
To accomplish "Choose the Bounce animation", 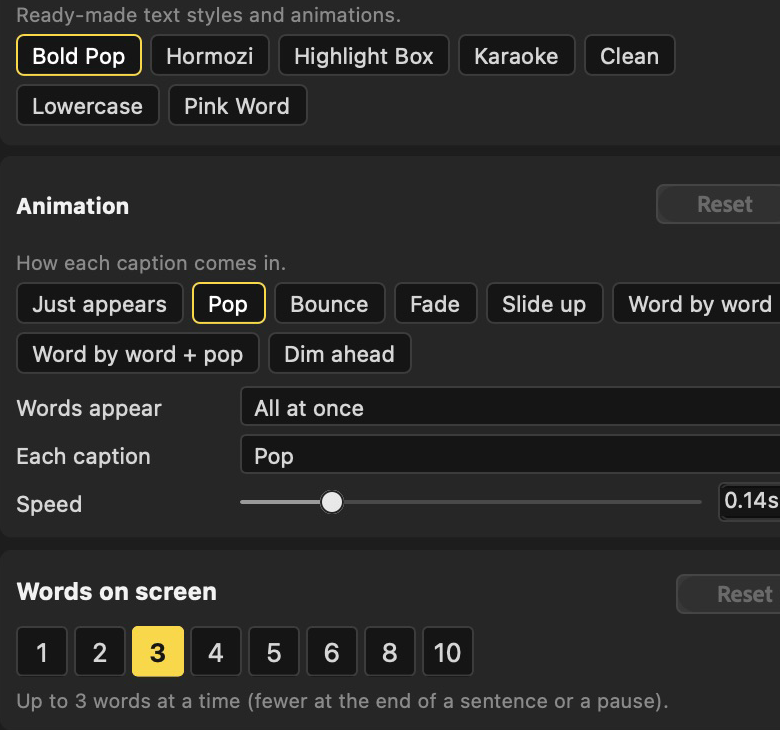I will [x=329, y=304].
